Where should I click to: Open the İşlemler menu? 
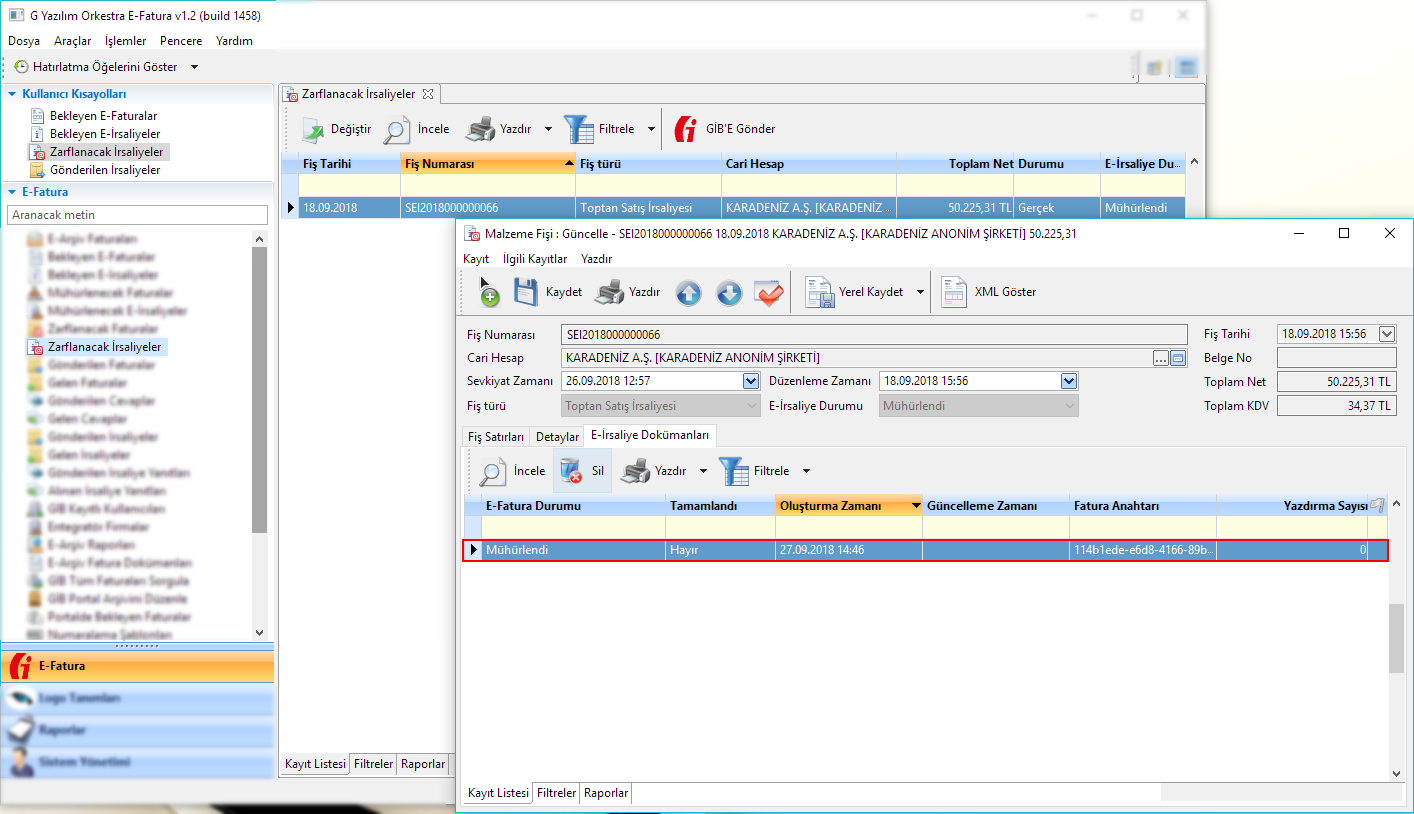click(125, 41)
